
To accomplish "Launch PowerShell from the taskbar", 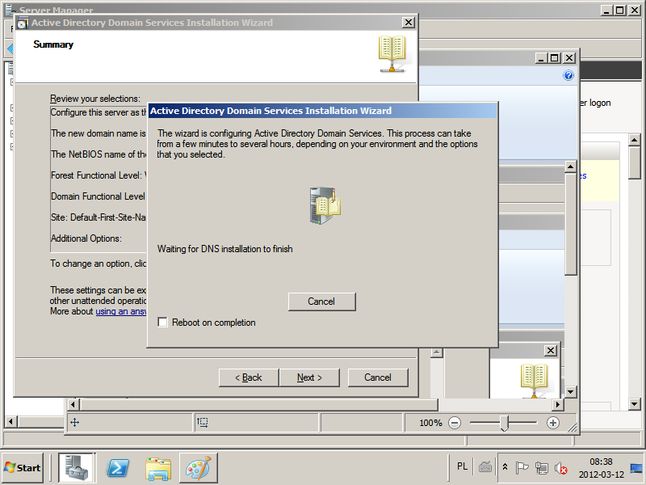I will (x=117, y=467).
